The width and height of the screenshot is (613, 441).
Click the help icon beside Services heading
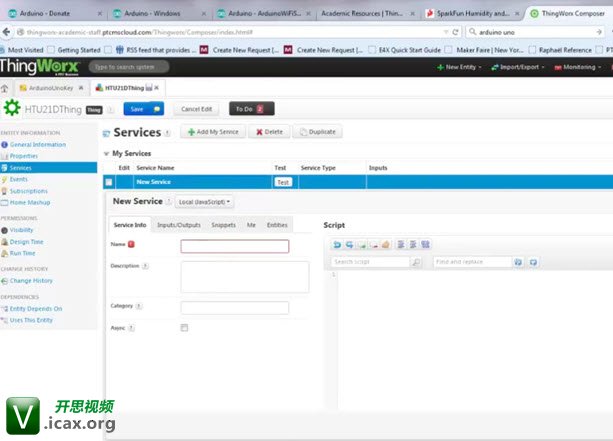[167, 133]
